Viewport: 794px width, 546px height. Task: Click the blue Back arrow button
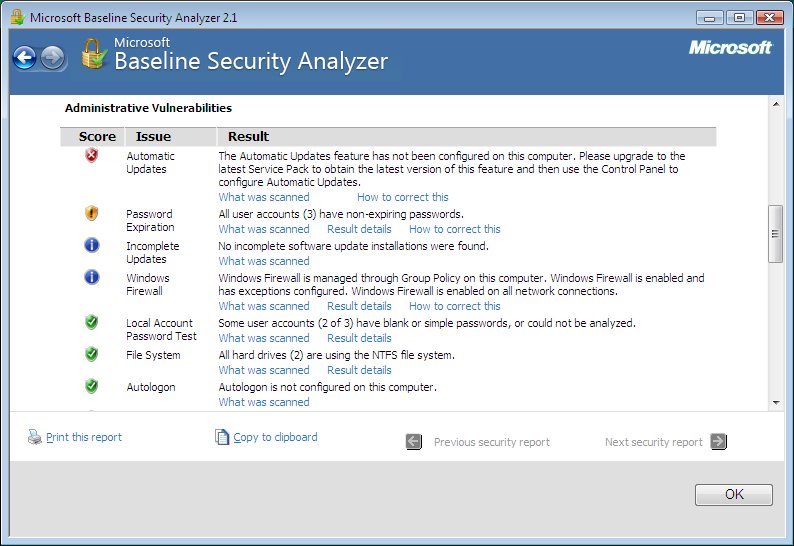(x=24, y=58)
